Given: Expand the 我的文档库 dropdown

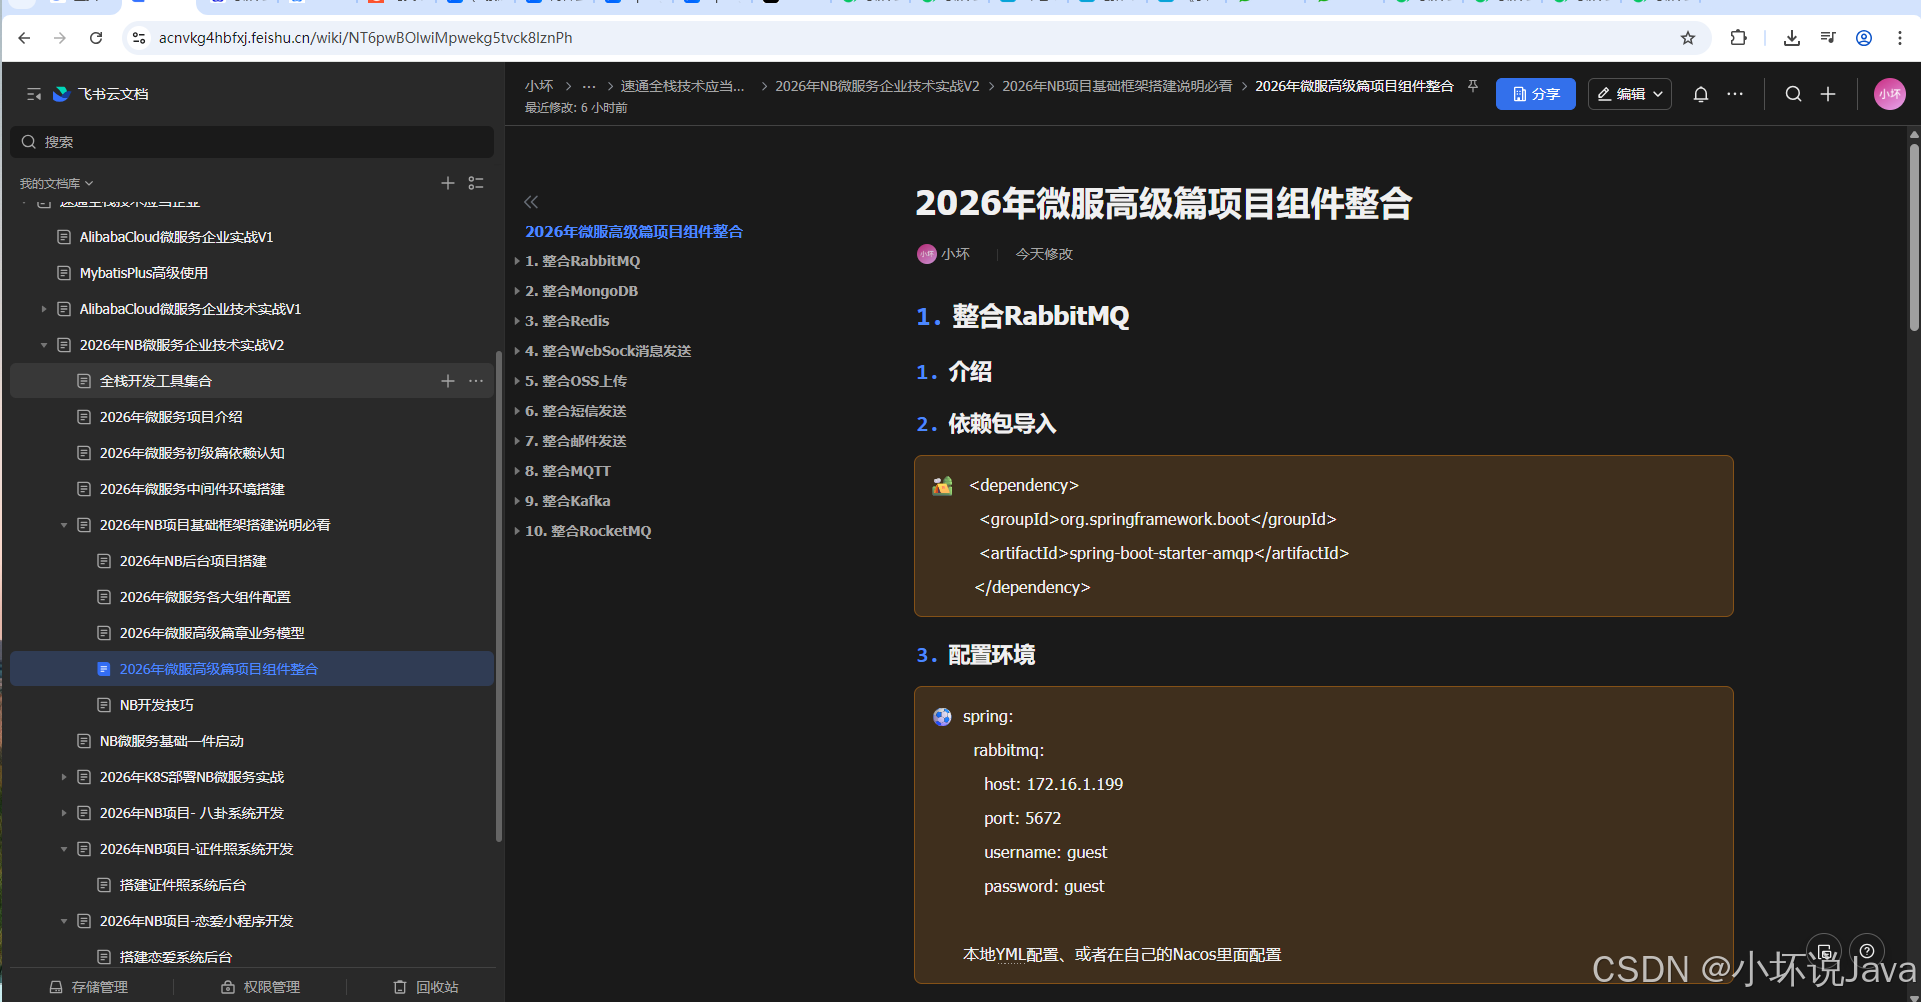Looking at the screenshot, I should pos(88,183).
